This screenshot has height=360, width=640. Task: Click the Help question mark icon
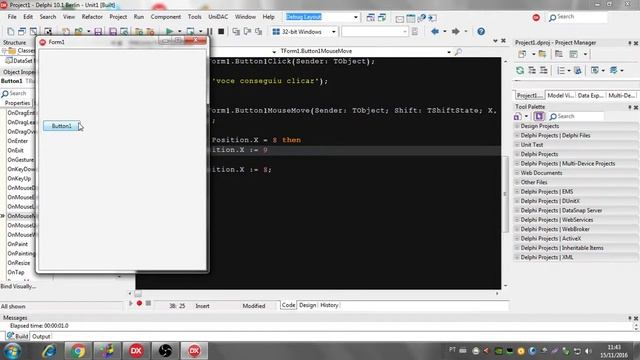point(481,31)
